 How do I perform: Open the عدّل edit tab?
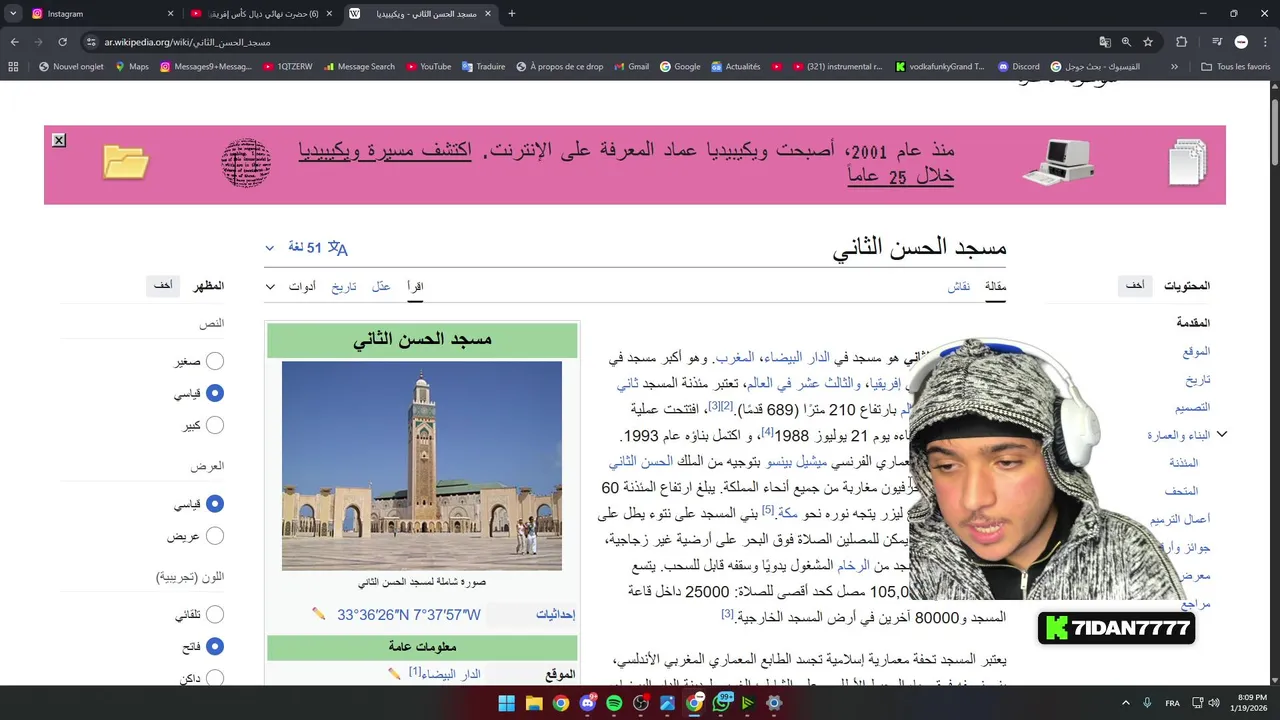coord(381,286)
